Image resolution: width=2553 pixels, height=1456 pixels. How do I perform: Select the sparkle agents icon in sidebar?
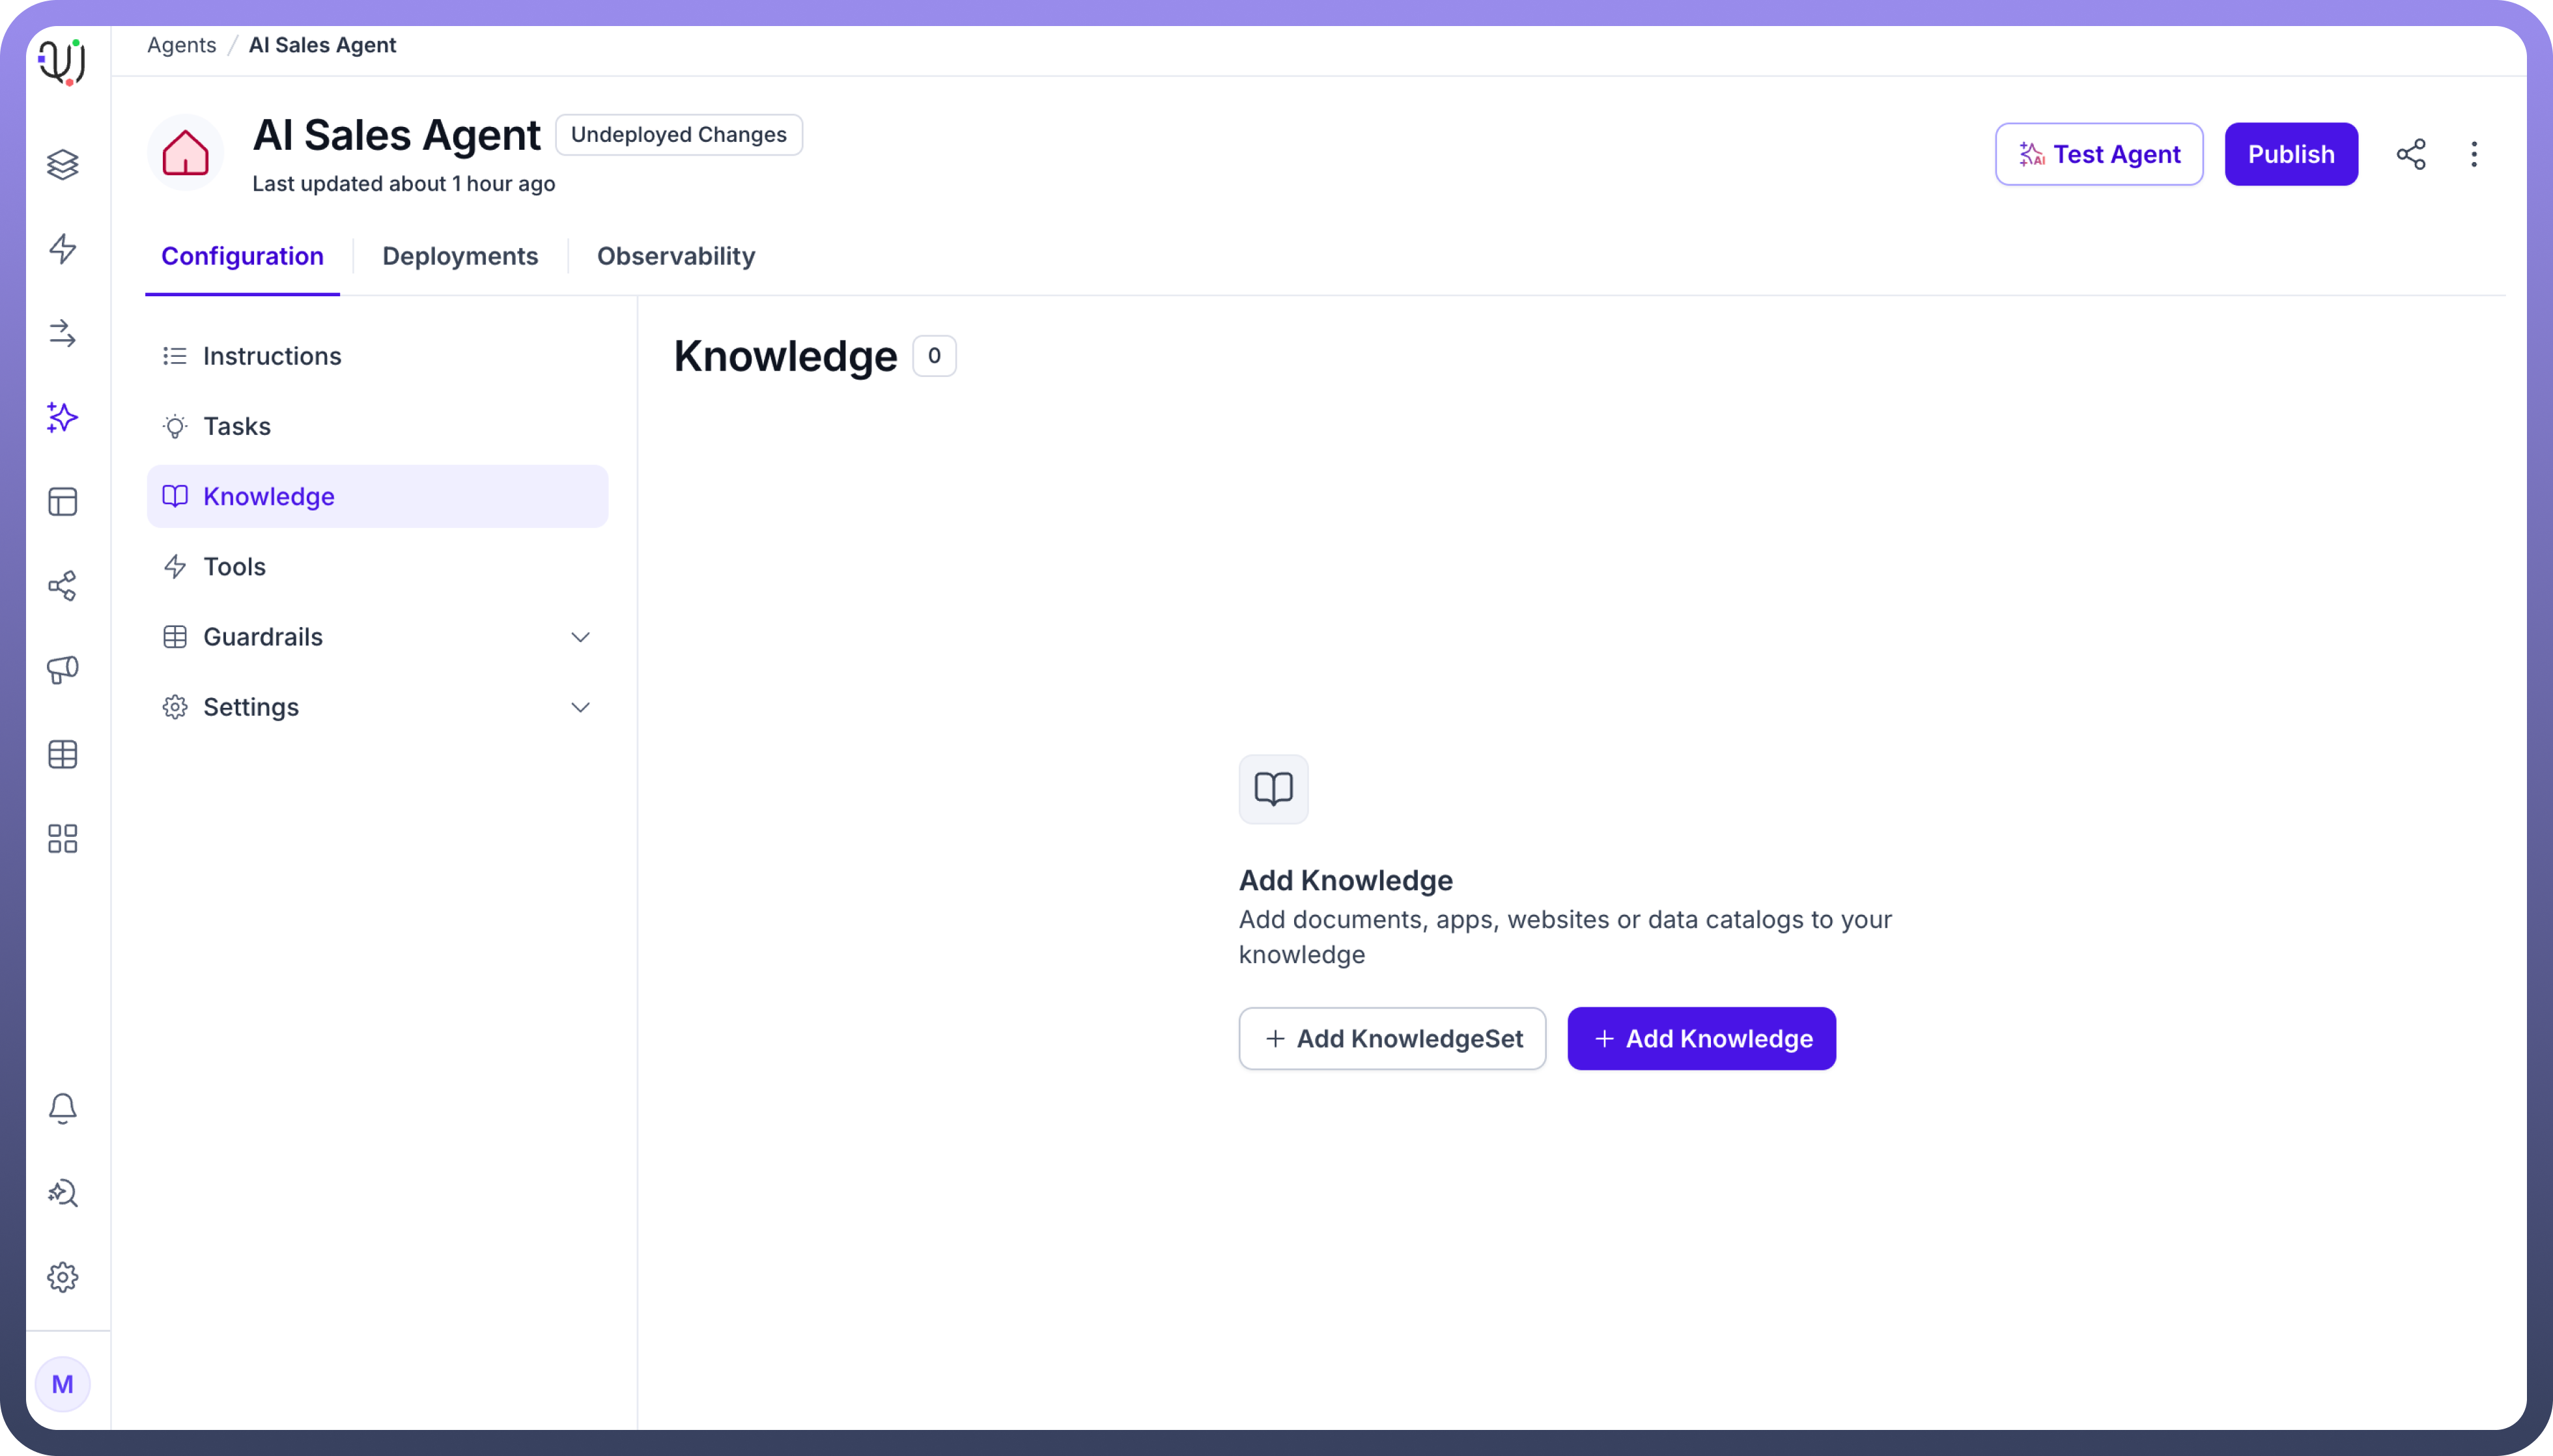click(x=62, y=417)
